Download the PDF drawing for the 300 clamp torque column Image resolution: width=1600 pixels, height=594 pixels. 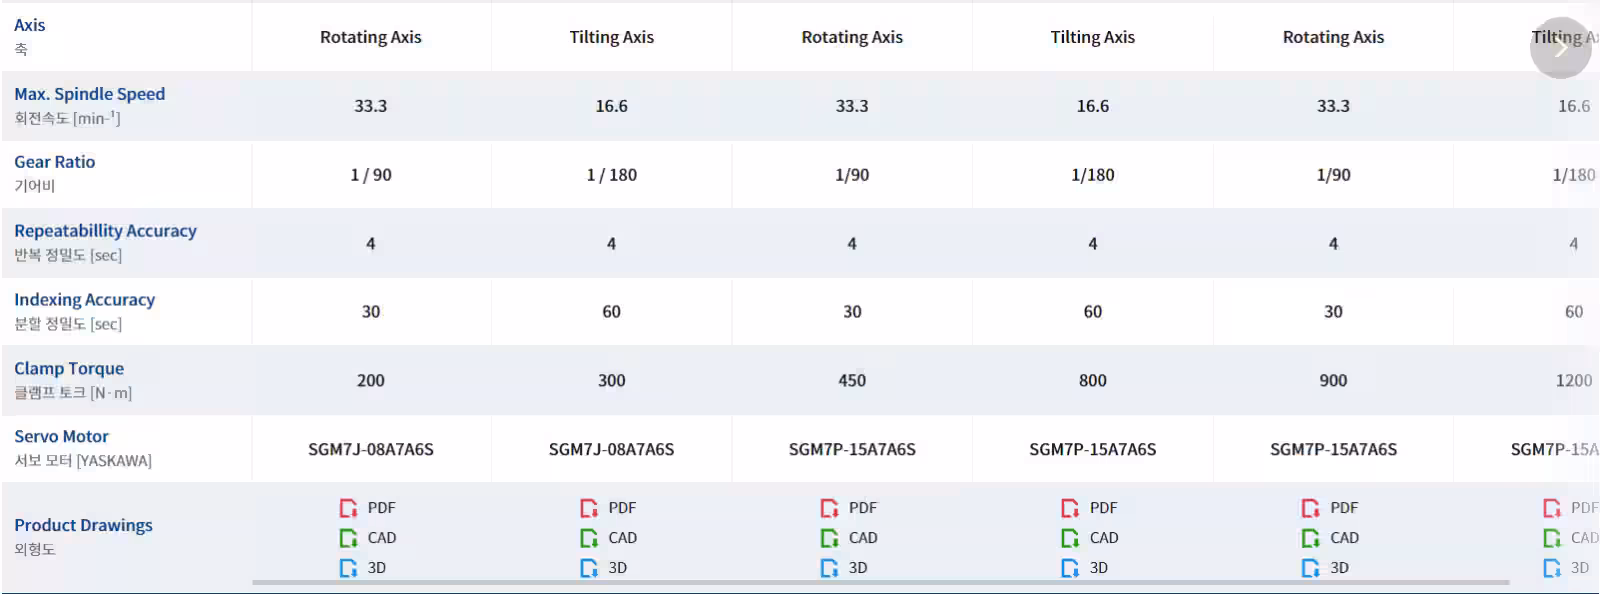[x=609, y=508]
